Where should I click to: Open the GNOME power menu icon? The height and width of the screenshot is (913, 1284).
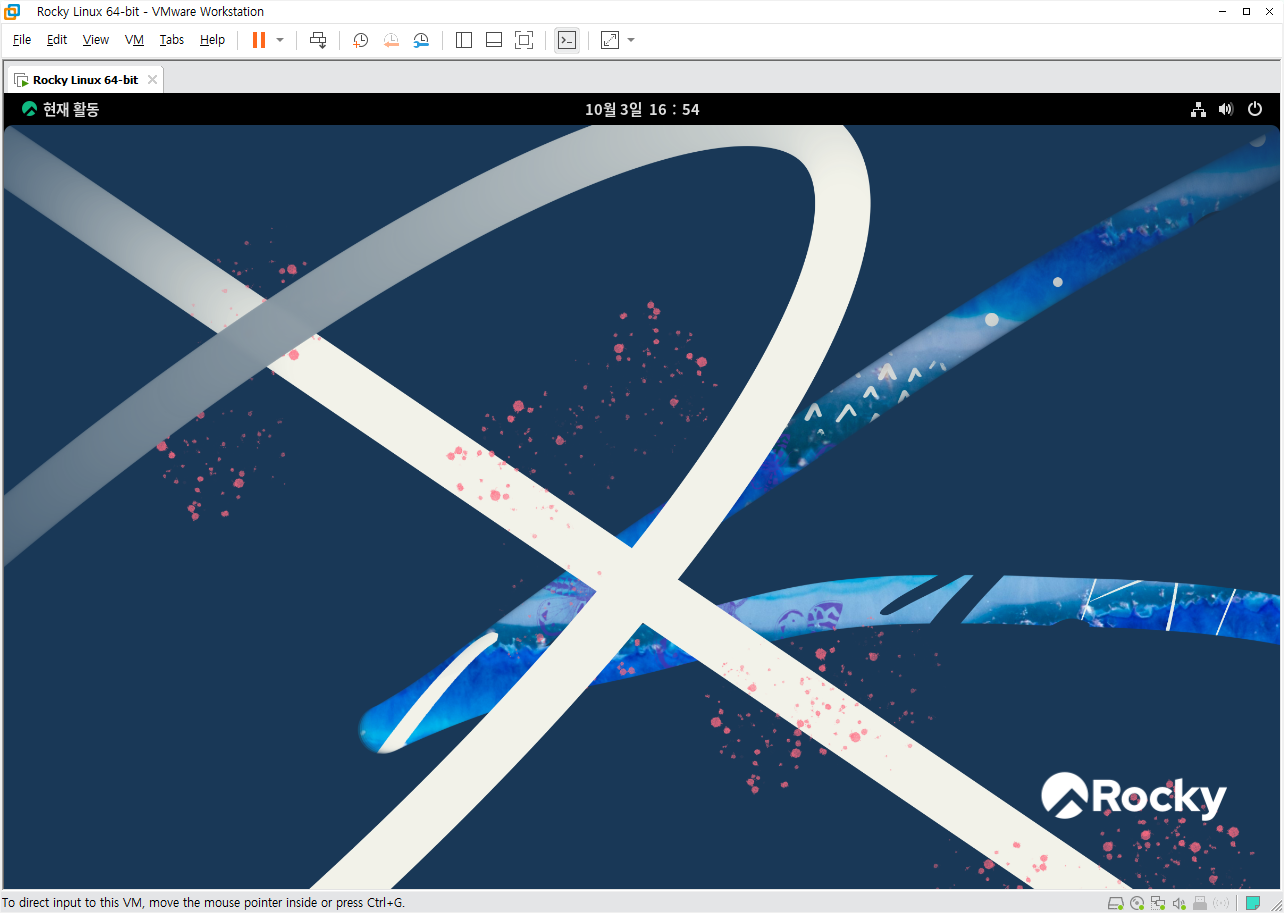pyautogui.click(x=1255, y=109)
